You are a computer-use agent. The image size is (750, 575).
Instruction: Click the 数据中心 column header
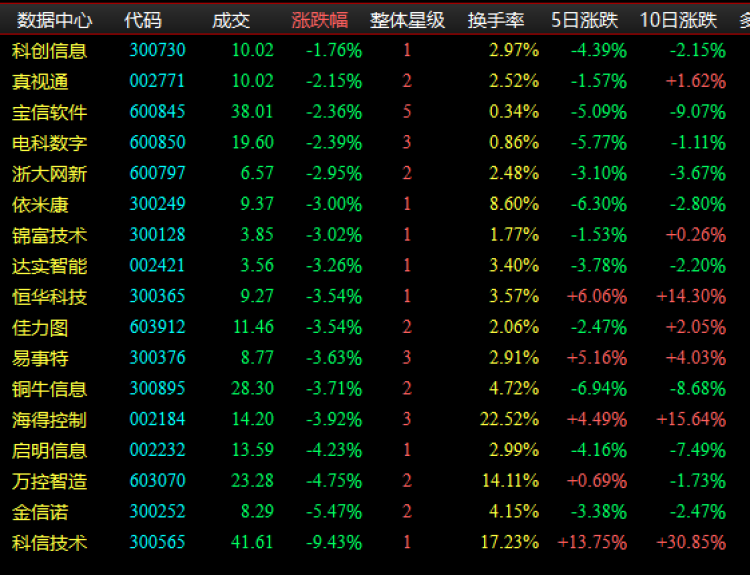click(55, 21)
